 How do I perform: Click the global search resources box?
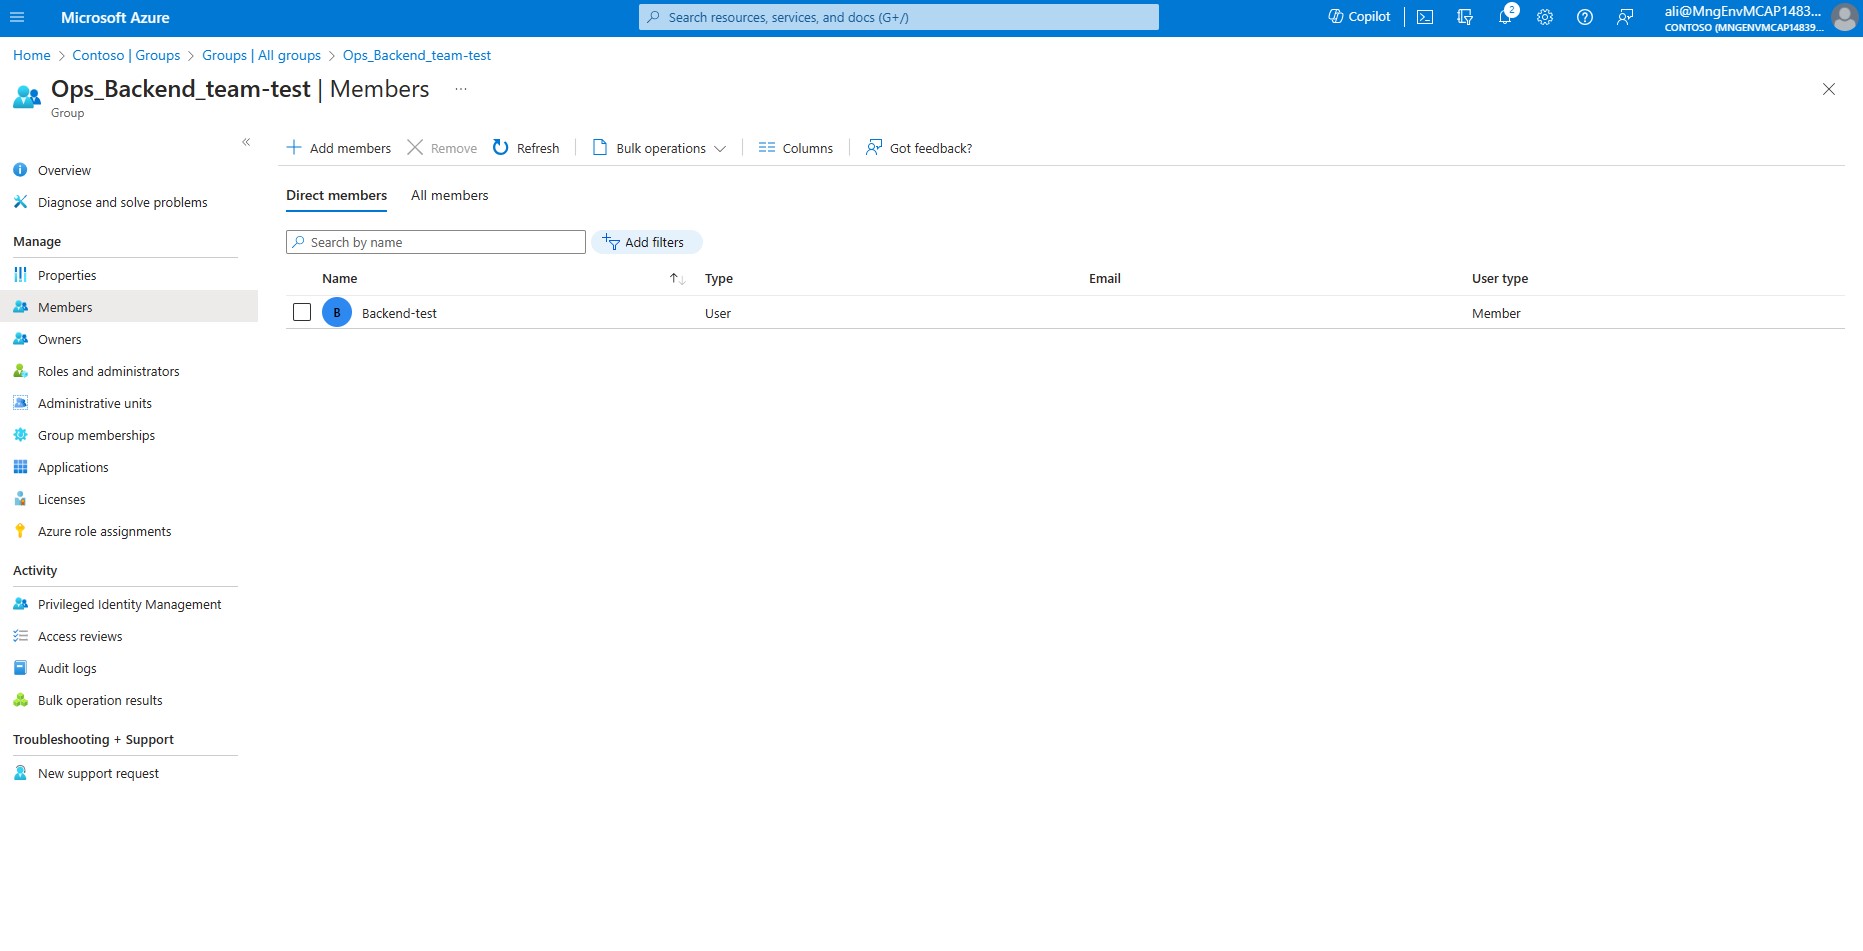[x=899, y=17]
